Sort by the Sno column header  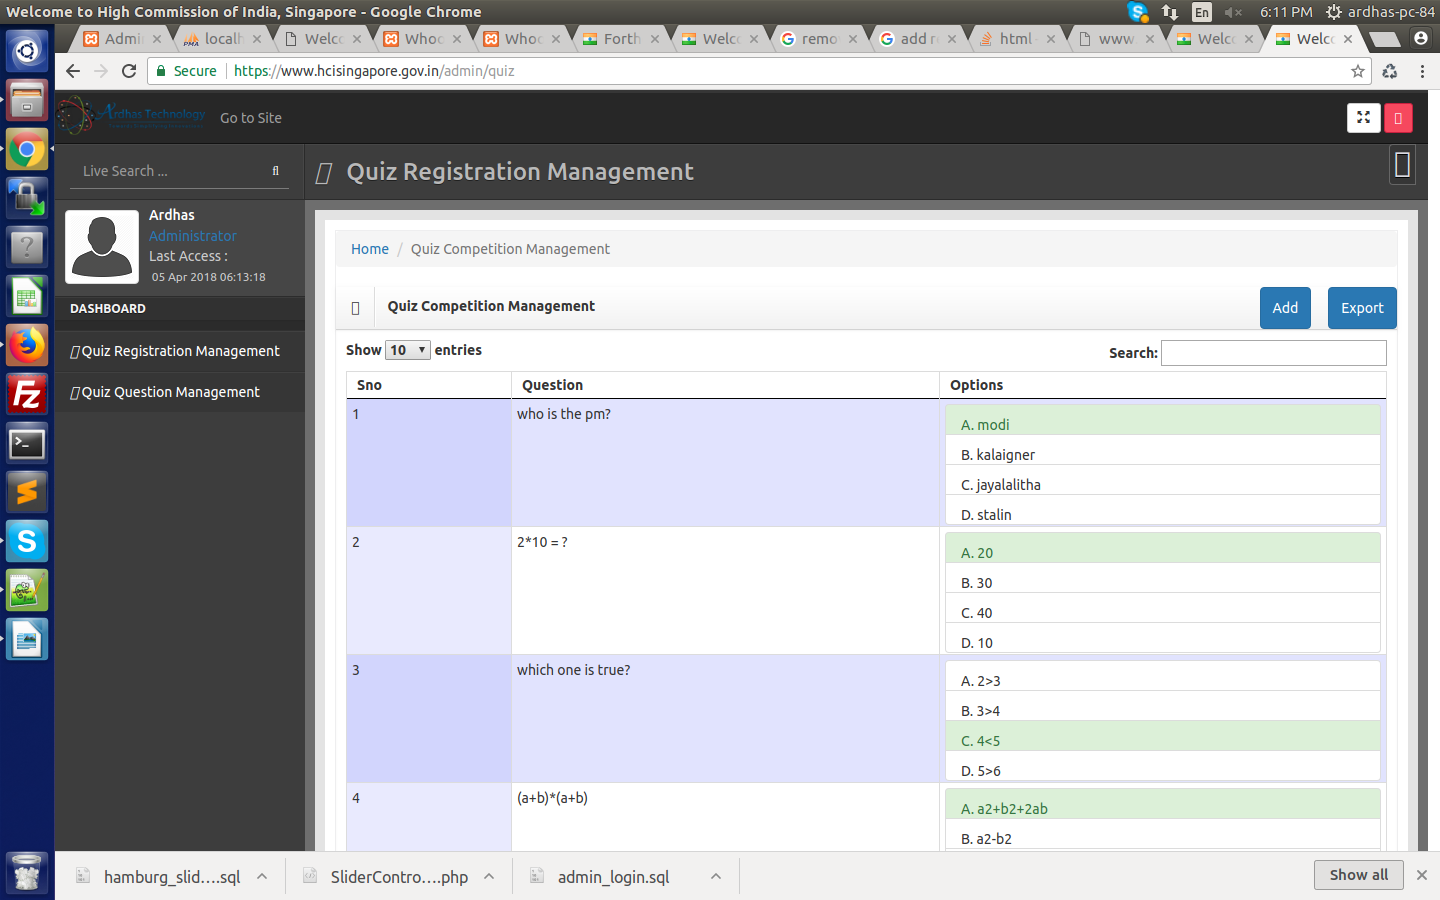coord(429,385)
